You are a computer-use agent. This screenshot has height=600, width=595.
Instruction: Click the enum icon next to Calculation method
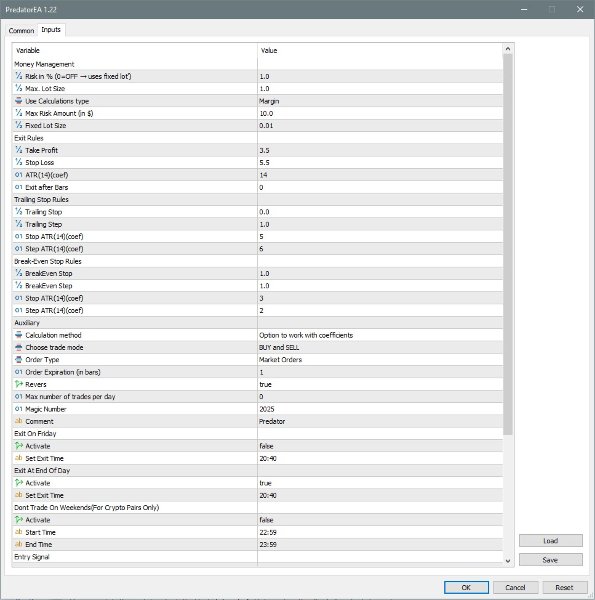point(18,335)
